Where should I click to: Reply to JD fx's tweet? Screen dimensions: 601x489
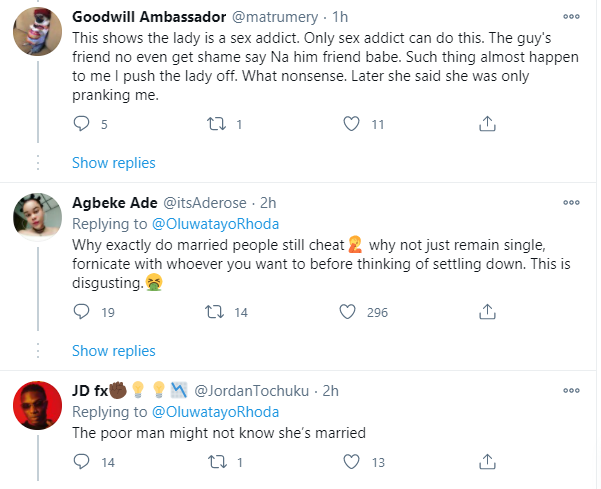coord(84,462)
